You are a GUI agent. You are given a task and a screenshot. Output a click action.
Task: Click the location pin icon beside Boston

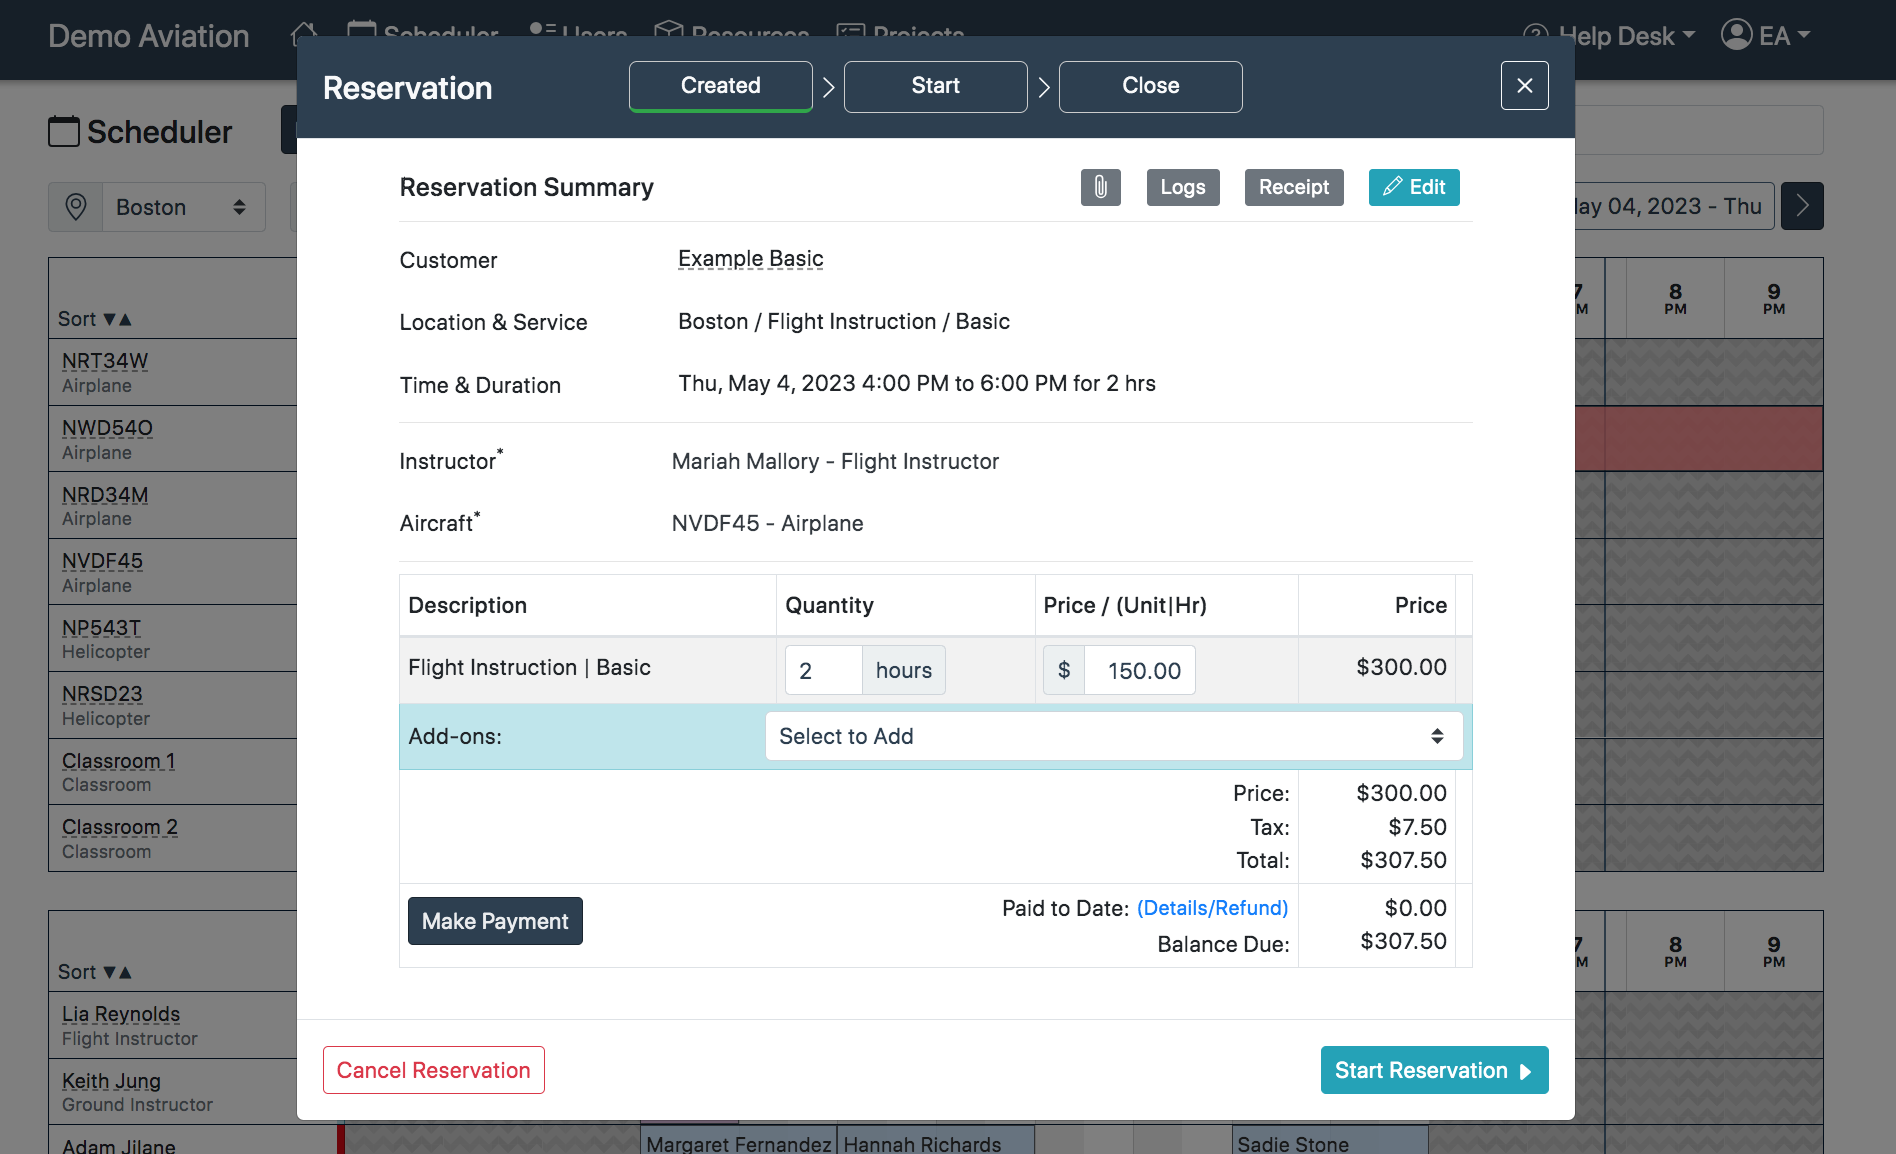[x=76, y=207]
